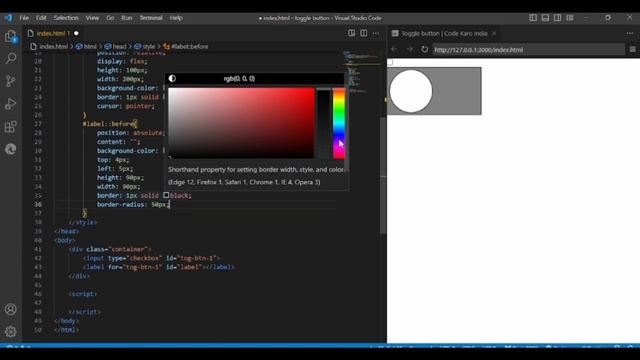Open the Run and Debug view
This screenshot has width=640, height=360.
[x=11, y=104]
